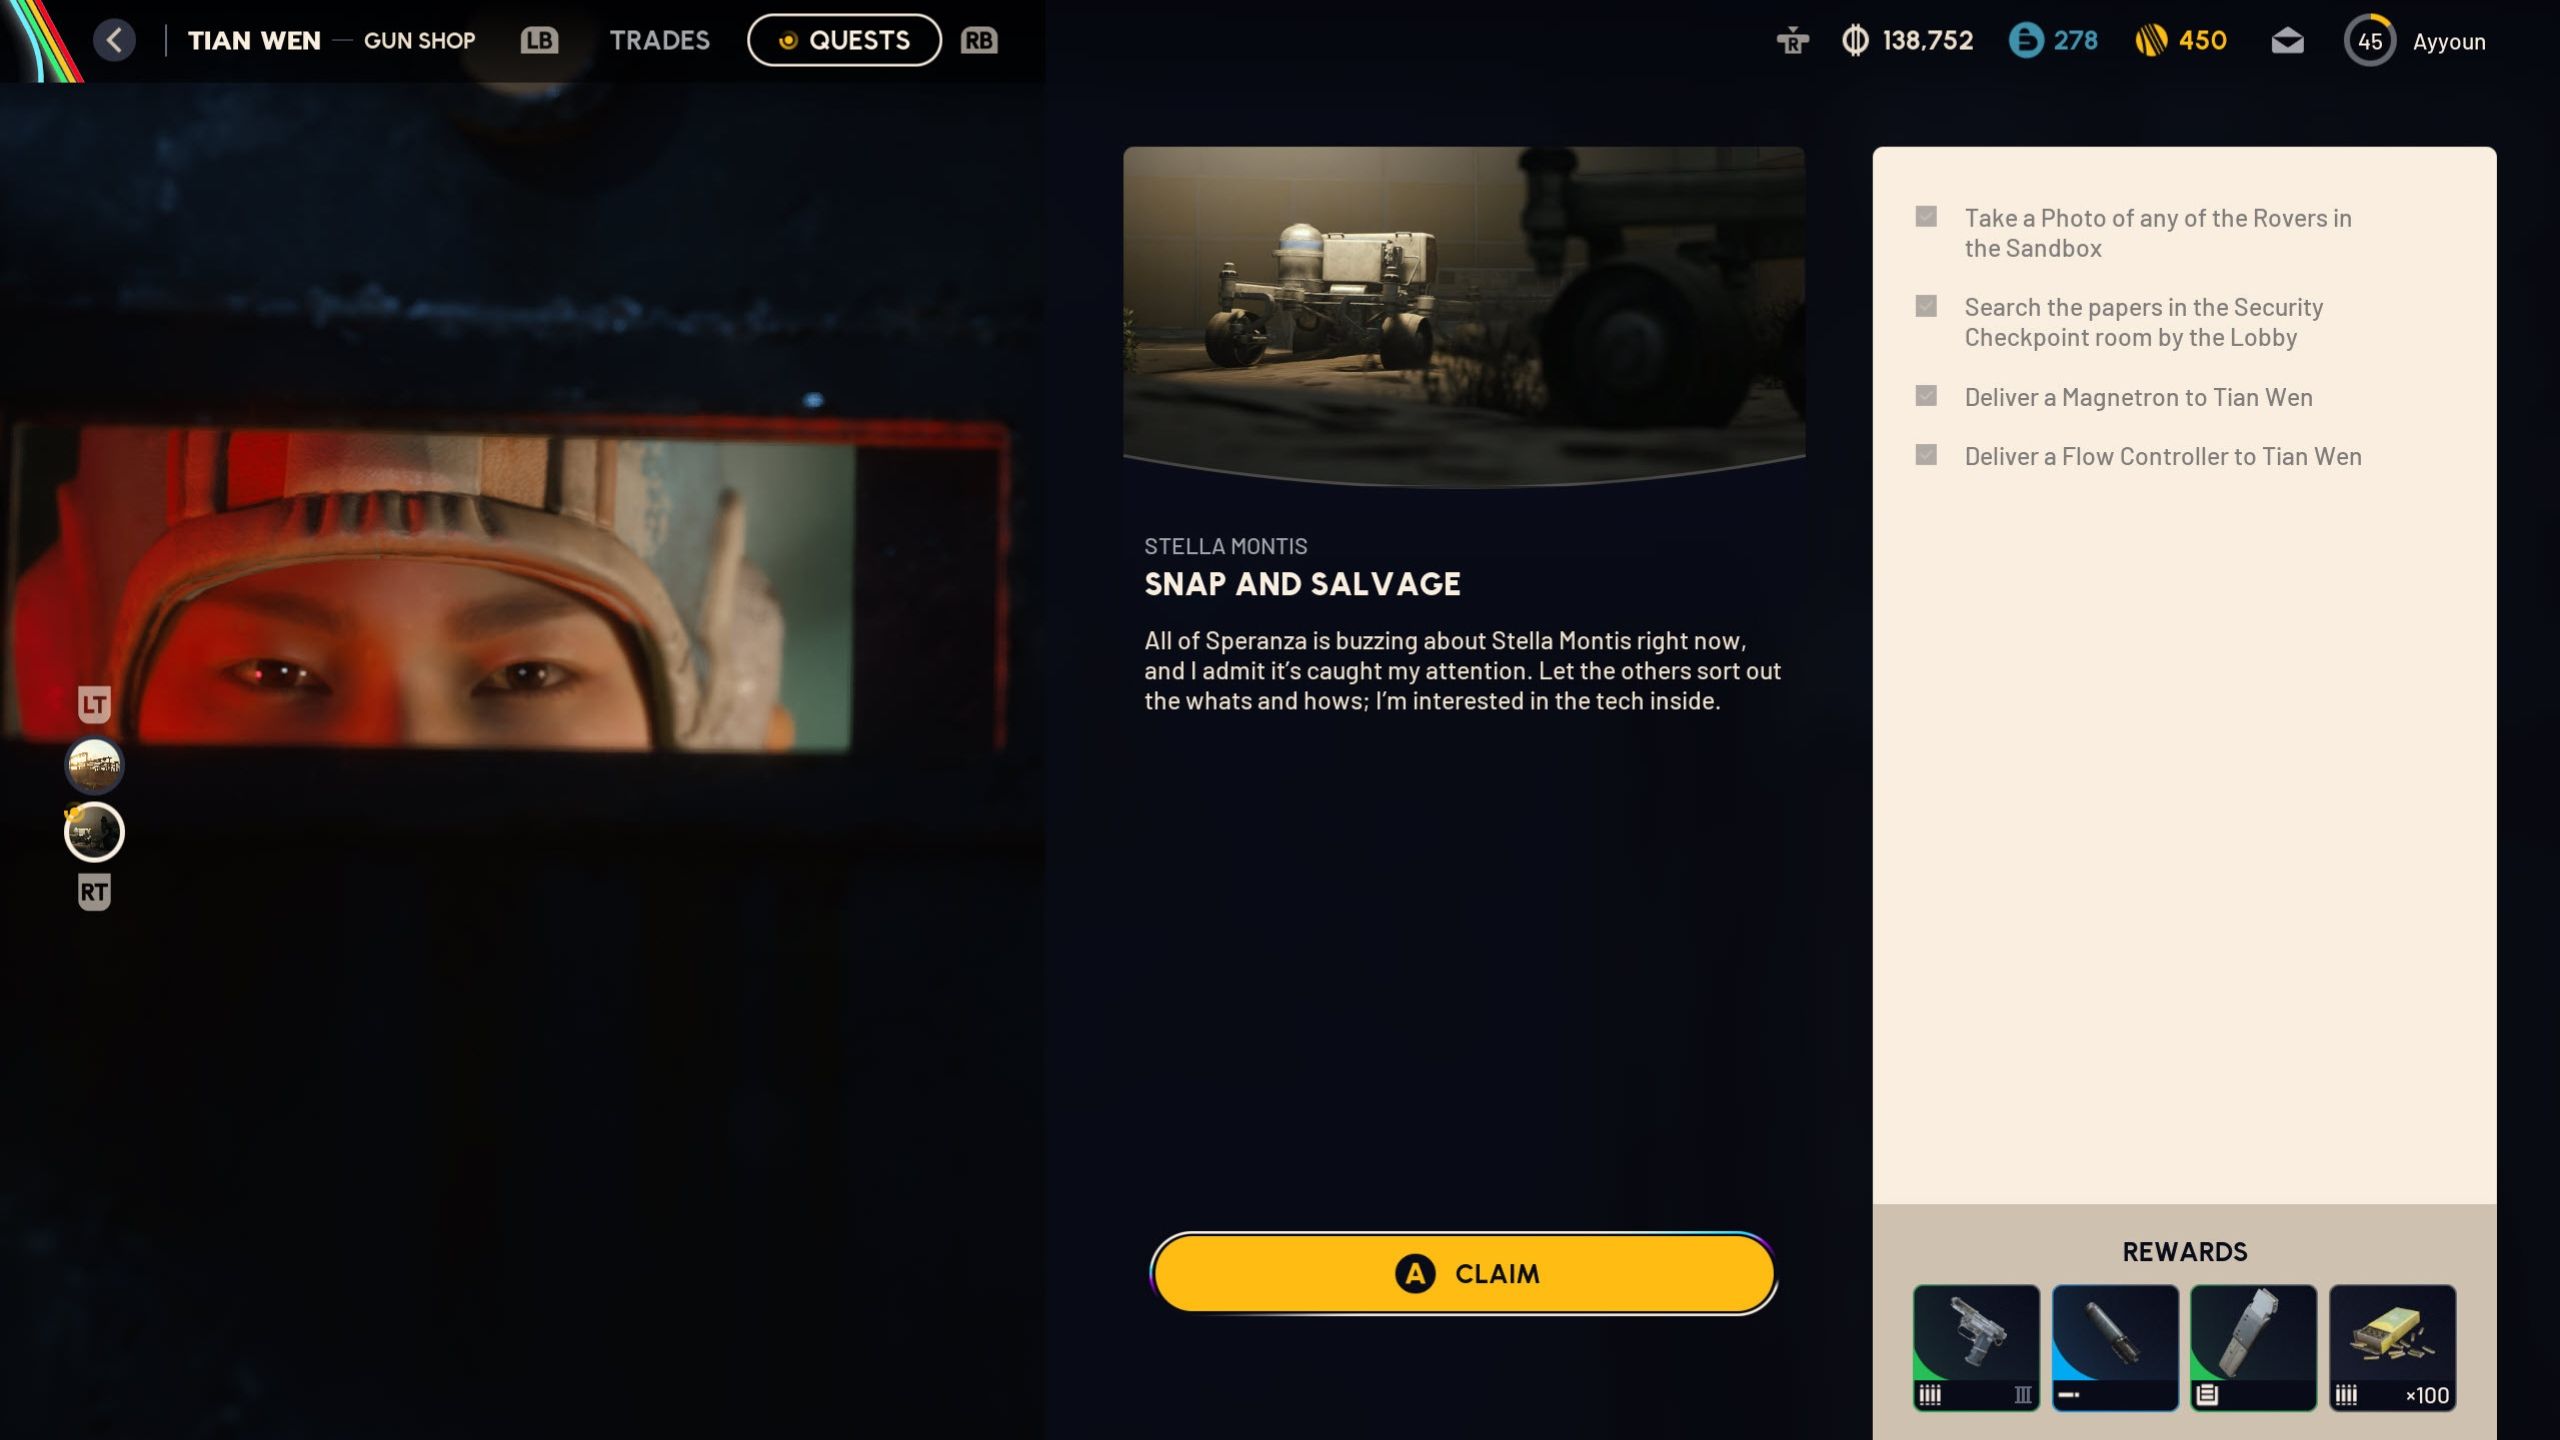Click the yellow 450 currency icon

[x=2151, y=41]
